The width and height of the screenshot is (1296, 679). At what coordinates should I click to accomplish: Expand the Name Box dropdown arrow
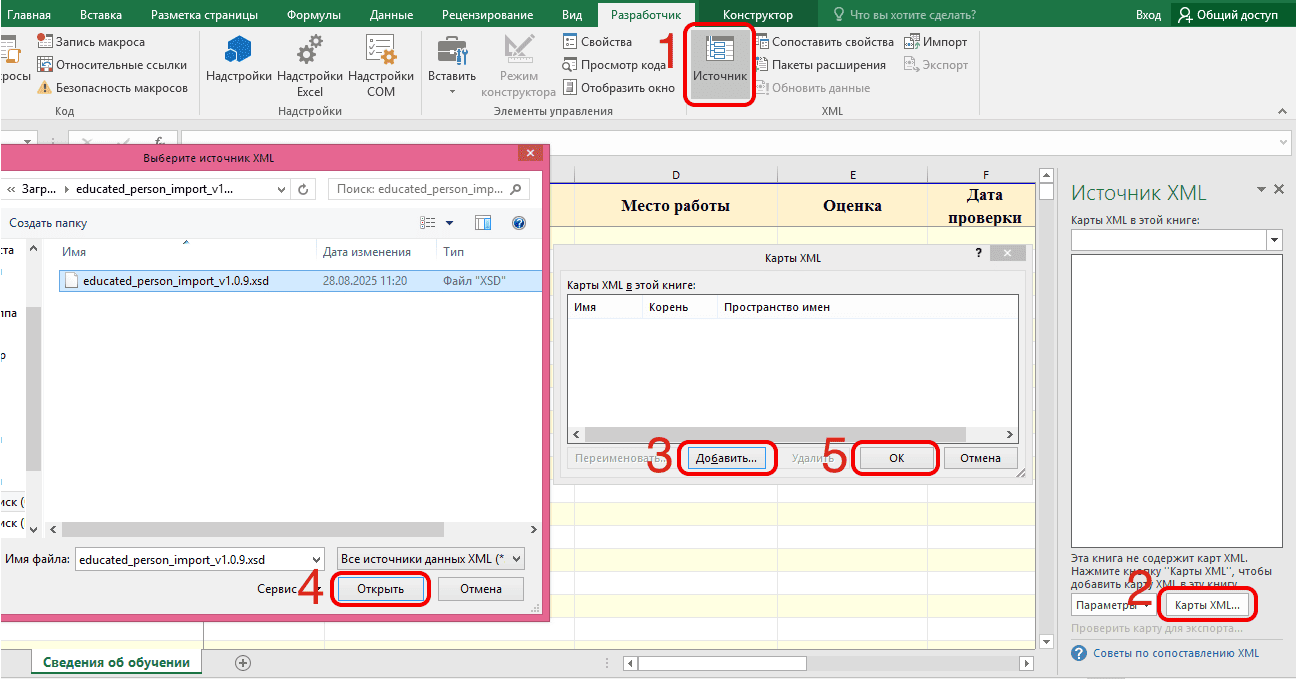[x=28, y=143]
